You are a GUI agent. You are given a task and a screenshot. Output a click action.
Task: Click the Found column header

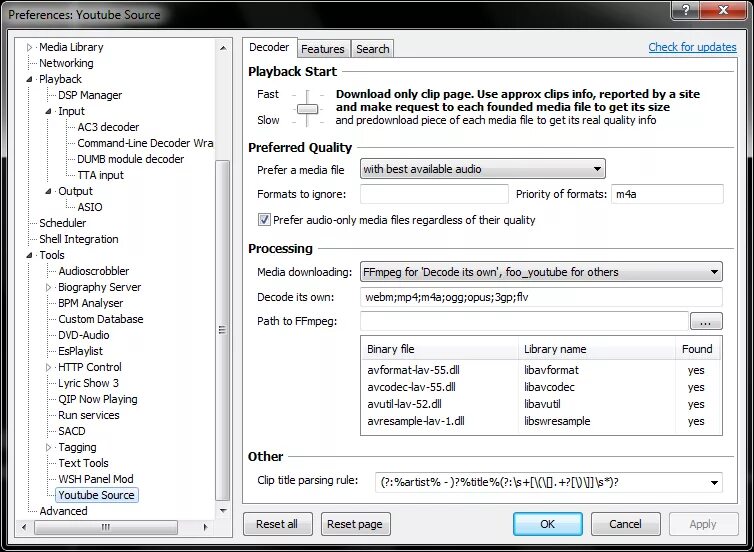point(697,349)
